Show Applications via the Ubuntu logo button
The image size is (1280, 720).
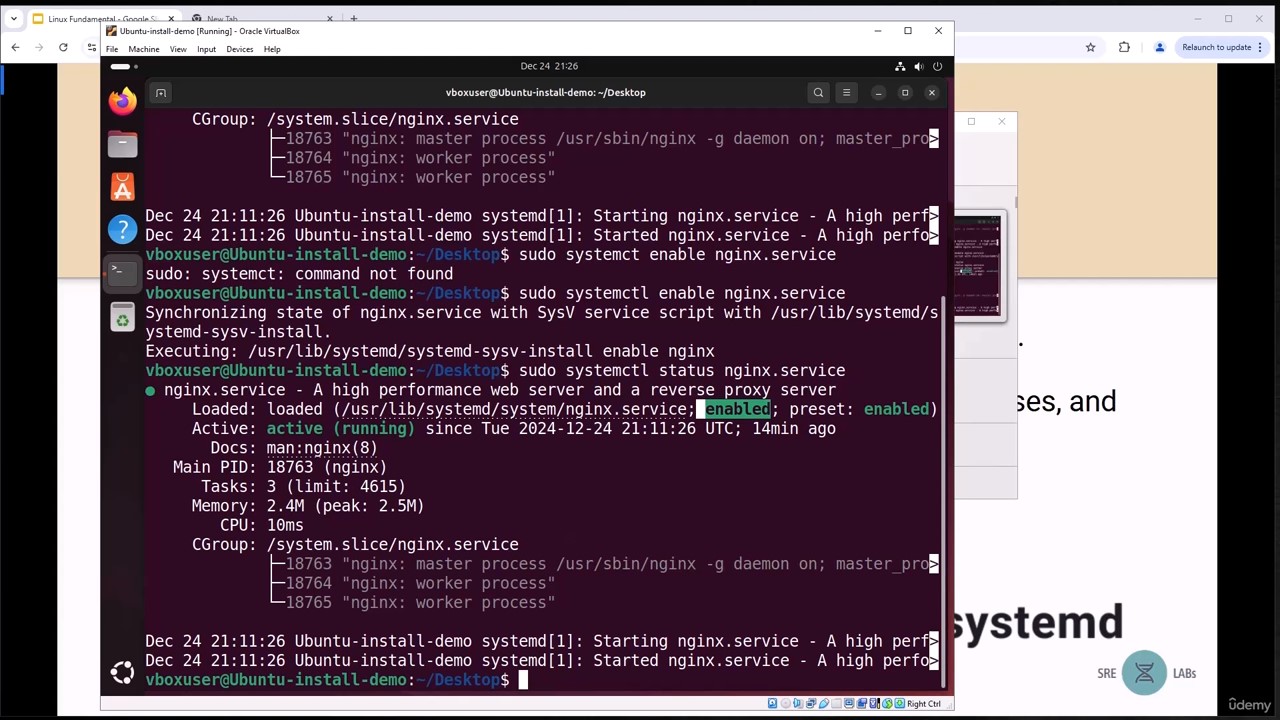pyautogui.click(x=122, y=673)
